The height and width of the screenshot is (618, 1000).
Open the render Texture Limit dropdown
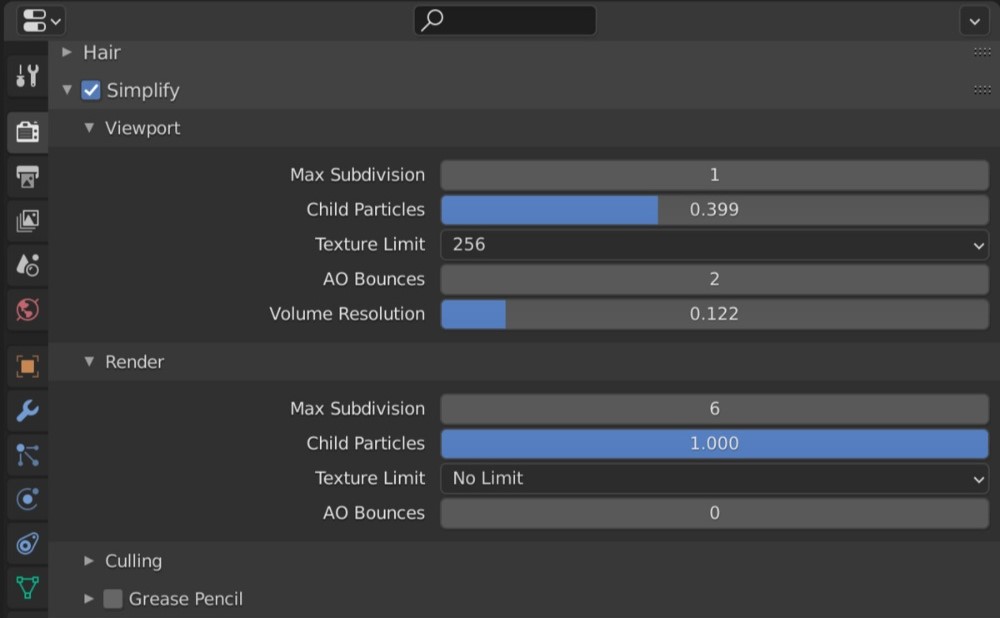(x=714, y=478)
